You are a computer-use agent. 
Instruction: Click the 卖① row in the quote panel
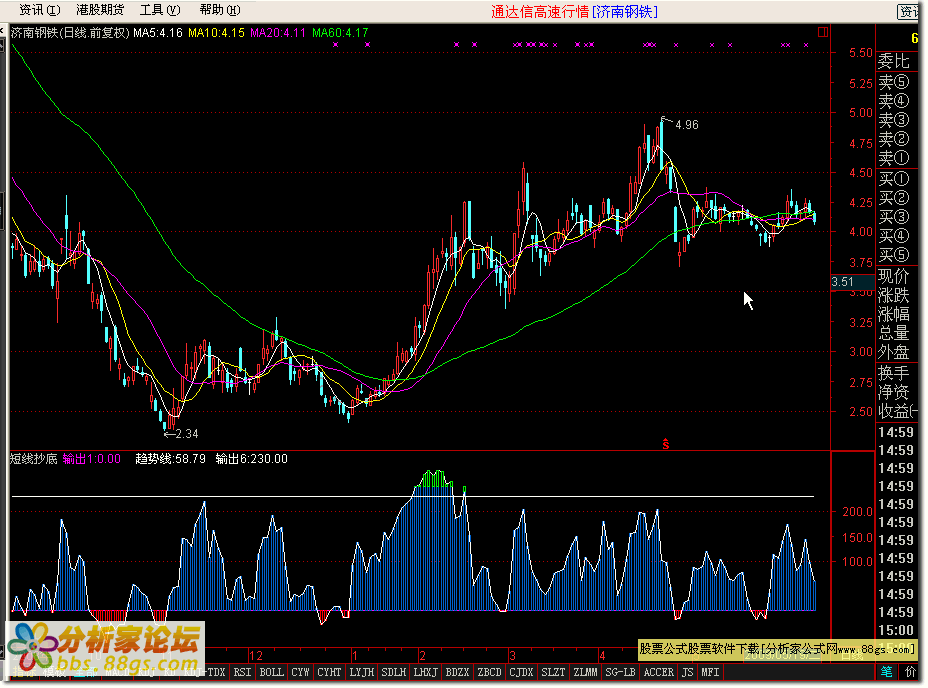(x=894, y=158)
